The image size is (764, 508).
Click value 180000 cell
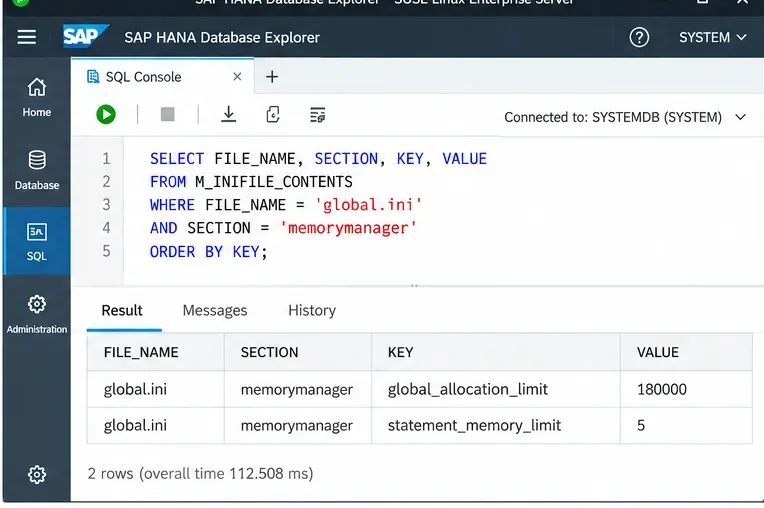(x=686, y=389)
